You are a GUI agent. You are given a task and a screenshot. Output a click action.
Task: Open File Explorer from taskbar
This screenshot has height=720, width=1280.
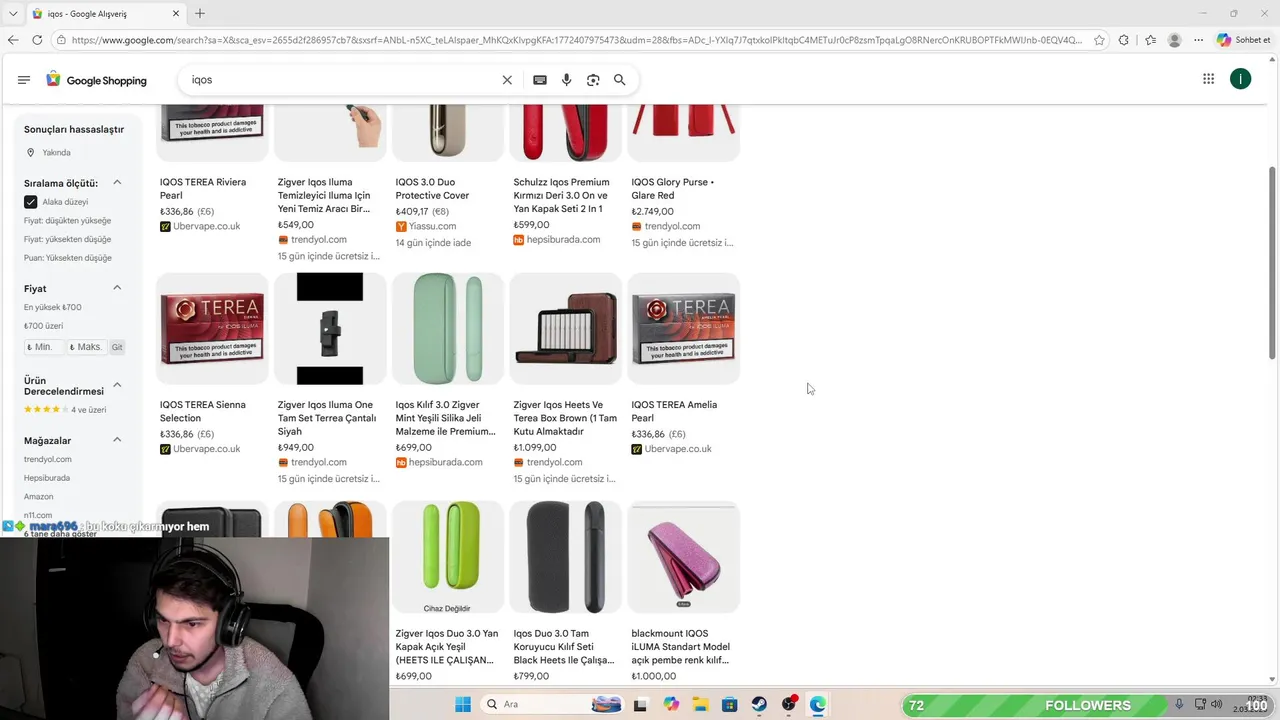tap(700, 704)
